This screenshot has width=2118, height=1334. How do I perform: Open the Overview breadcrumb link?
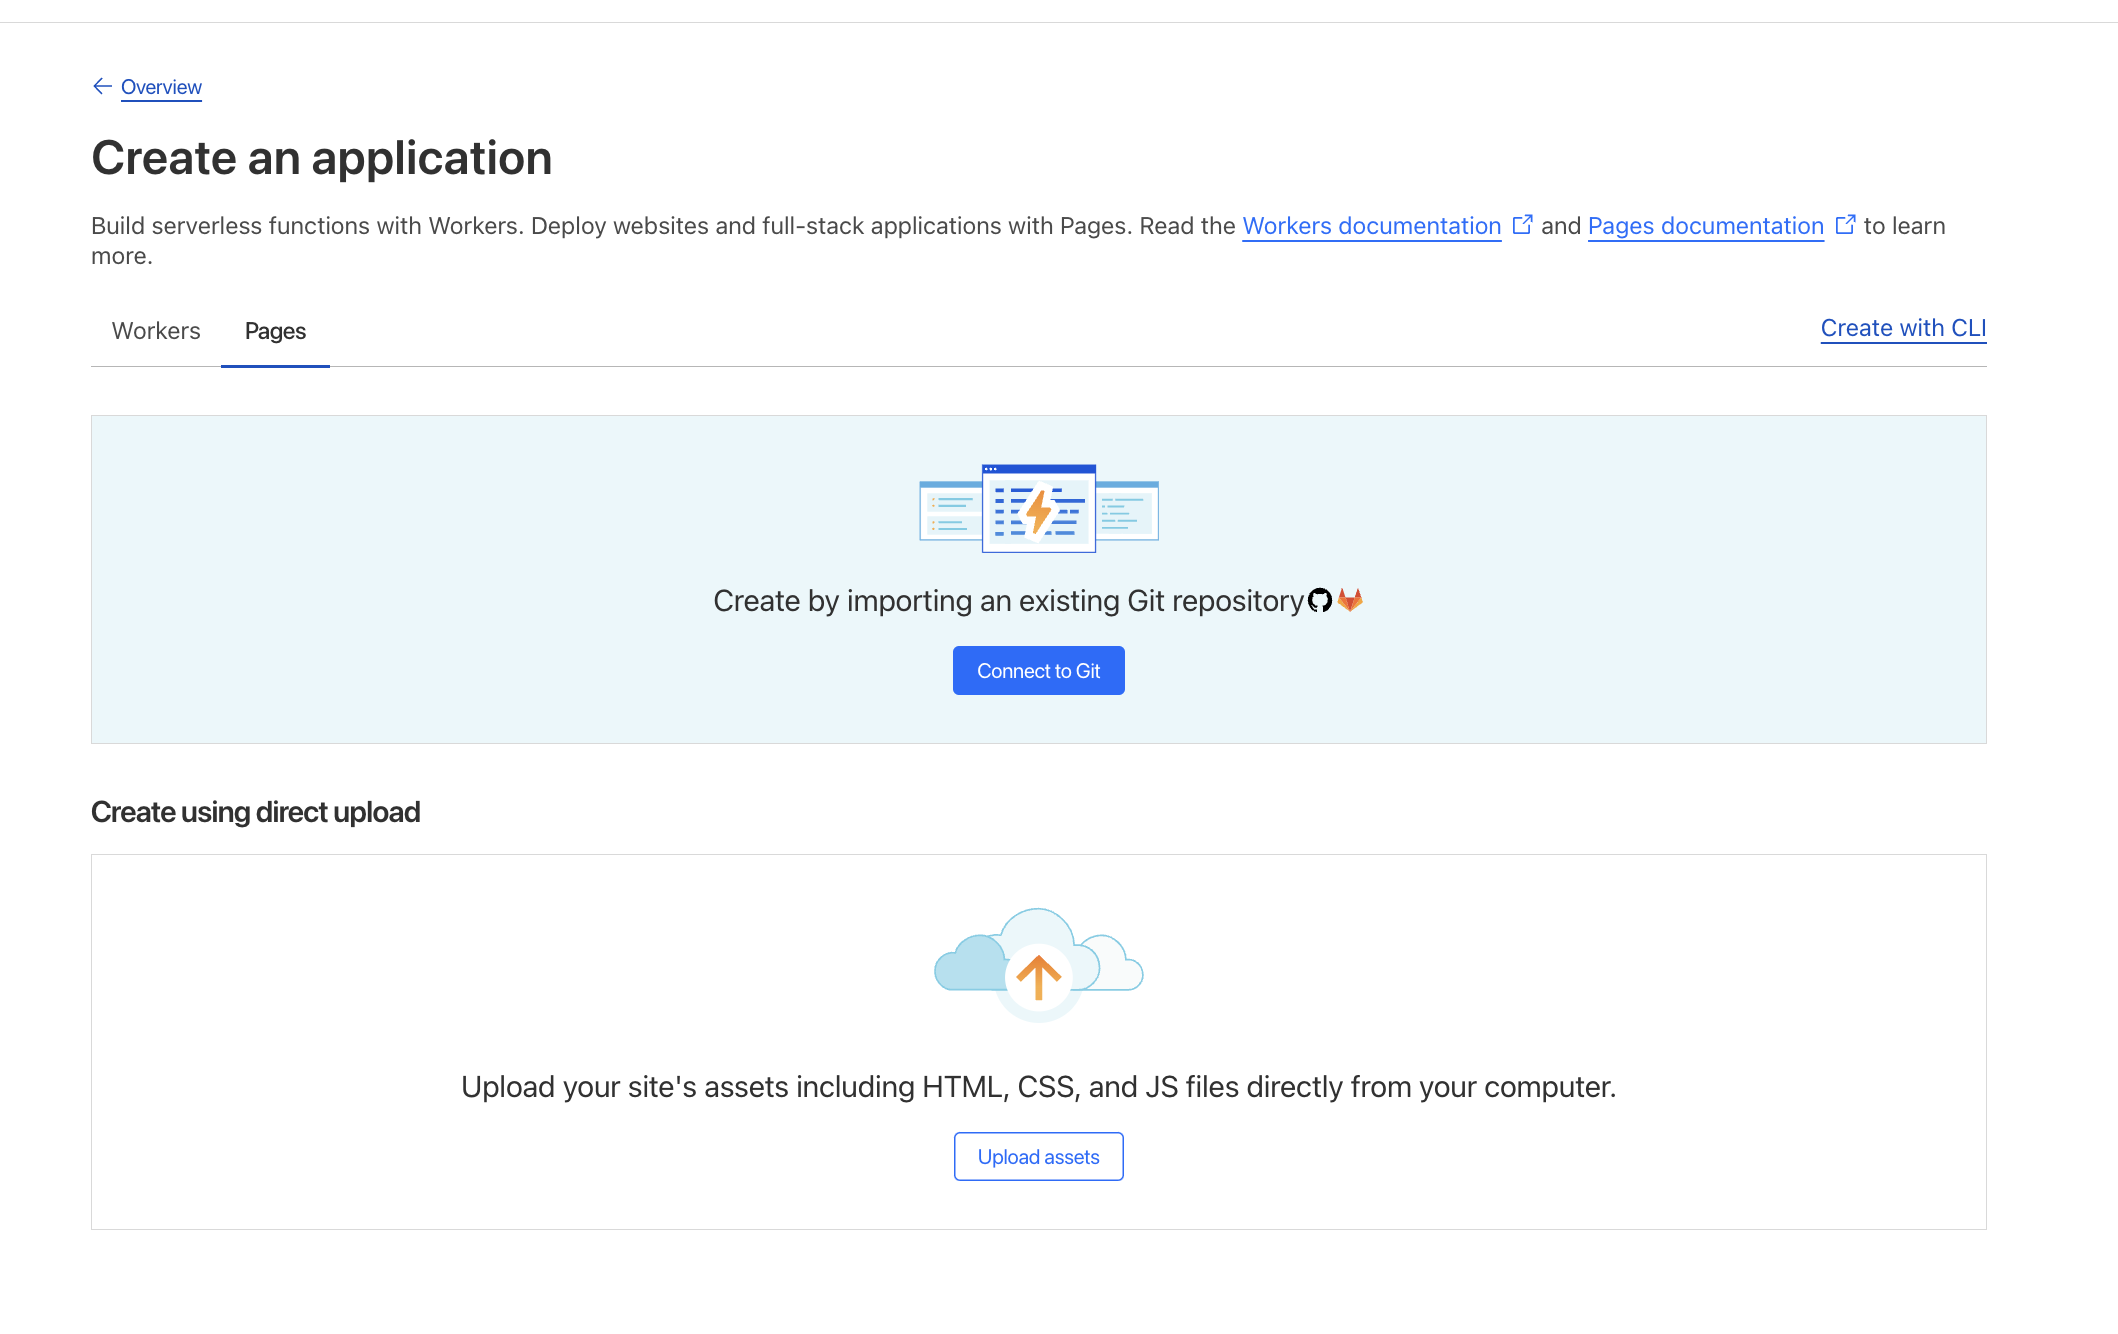(161, 87)
